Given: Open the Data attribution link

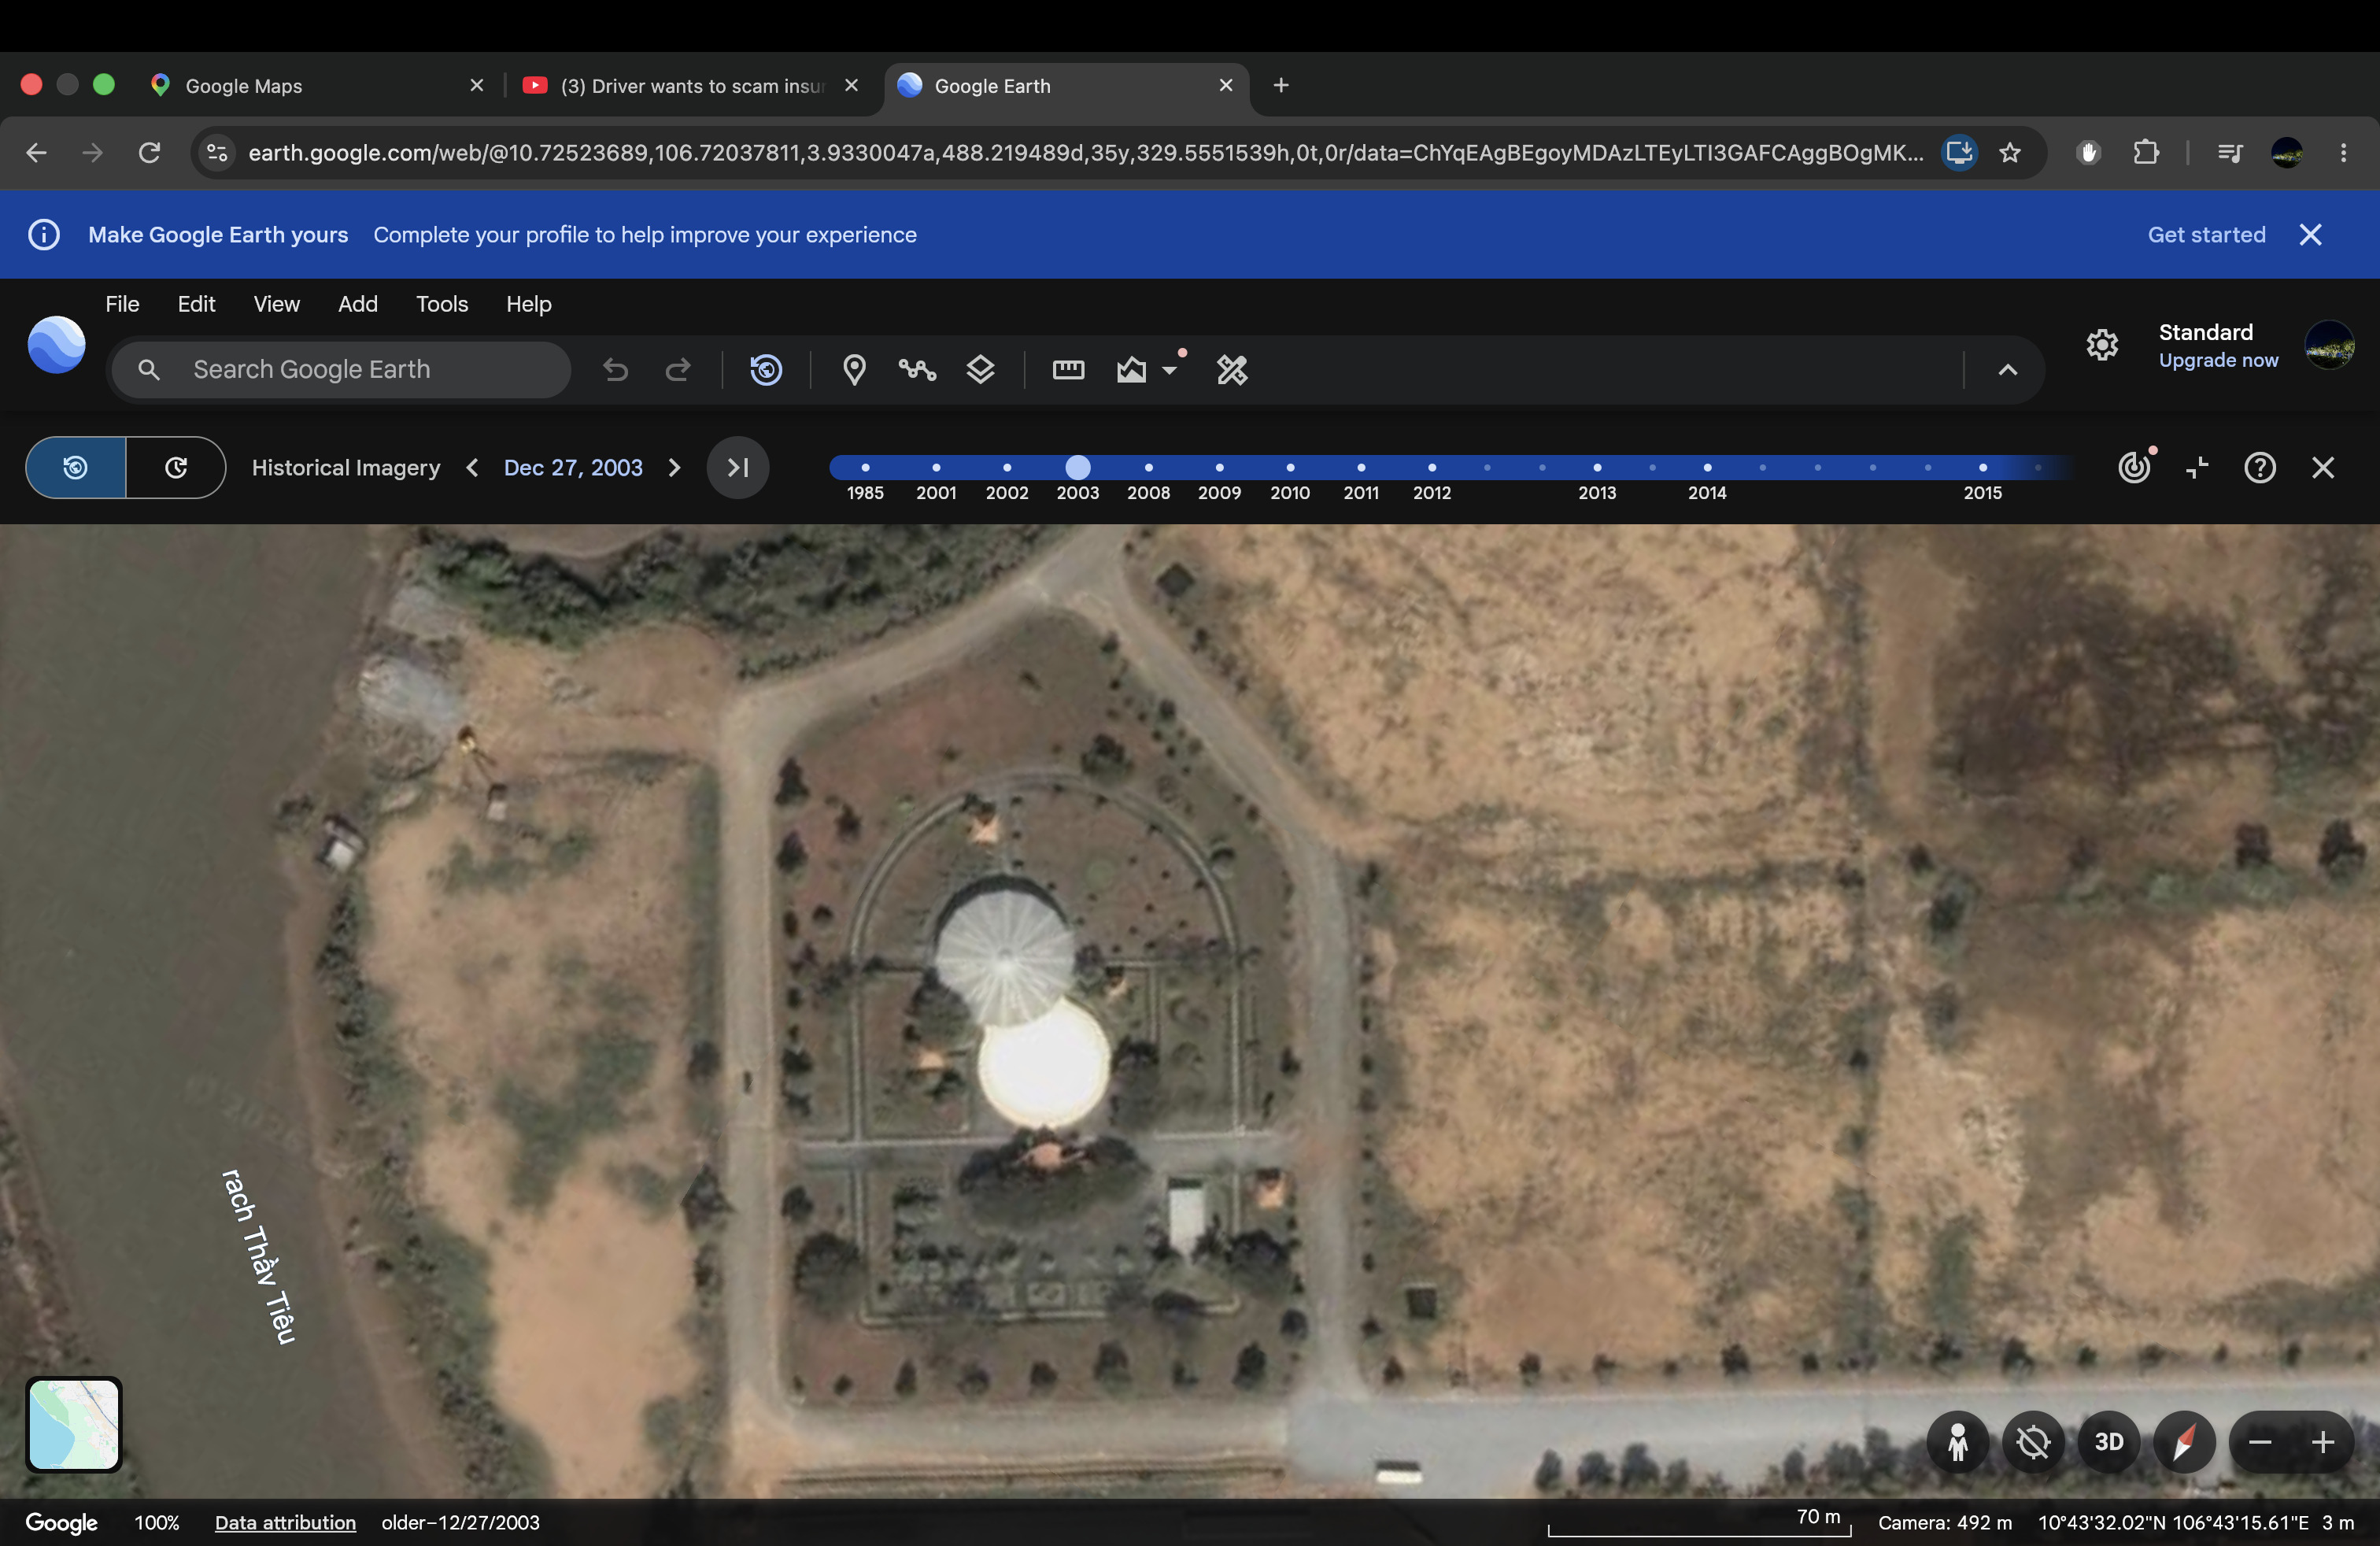Looking at the screenshot, I should coord(285,1522).
